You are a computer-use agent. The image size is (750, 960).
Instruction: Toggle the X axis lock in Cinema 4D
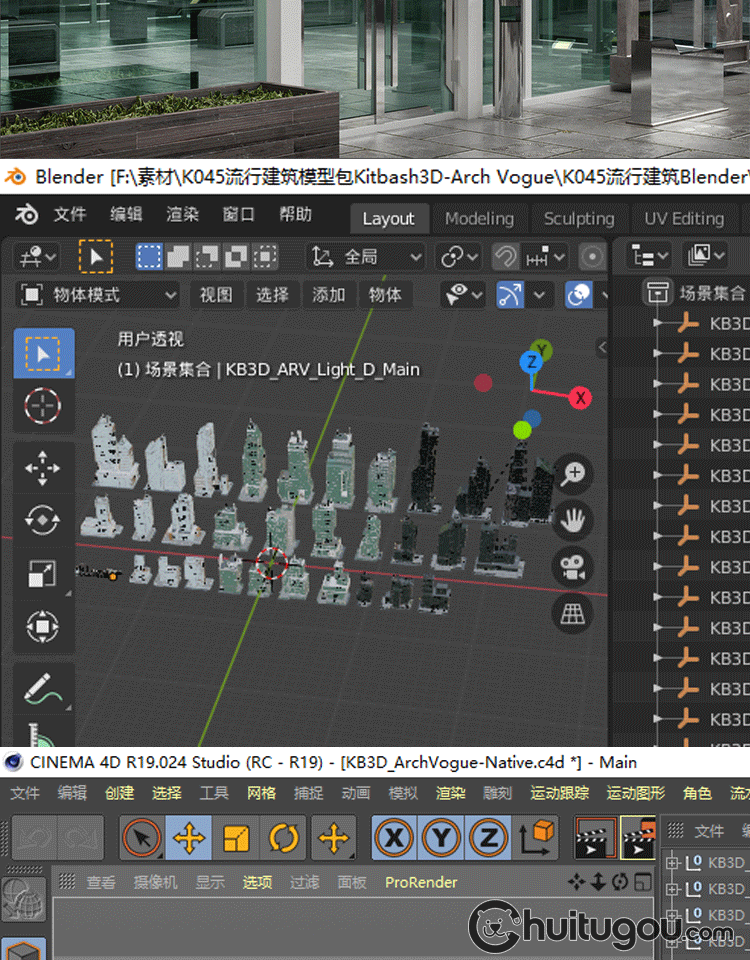click(395, 838)
